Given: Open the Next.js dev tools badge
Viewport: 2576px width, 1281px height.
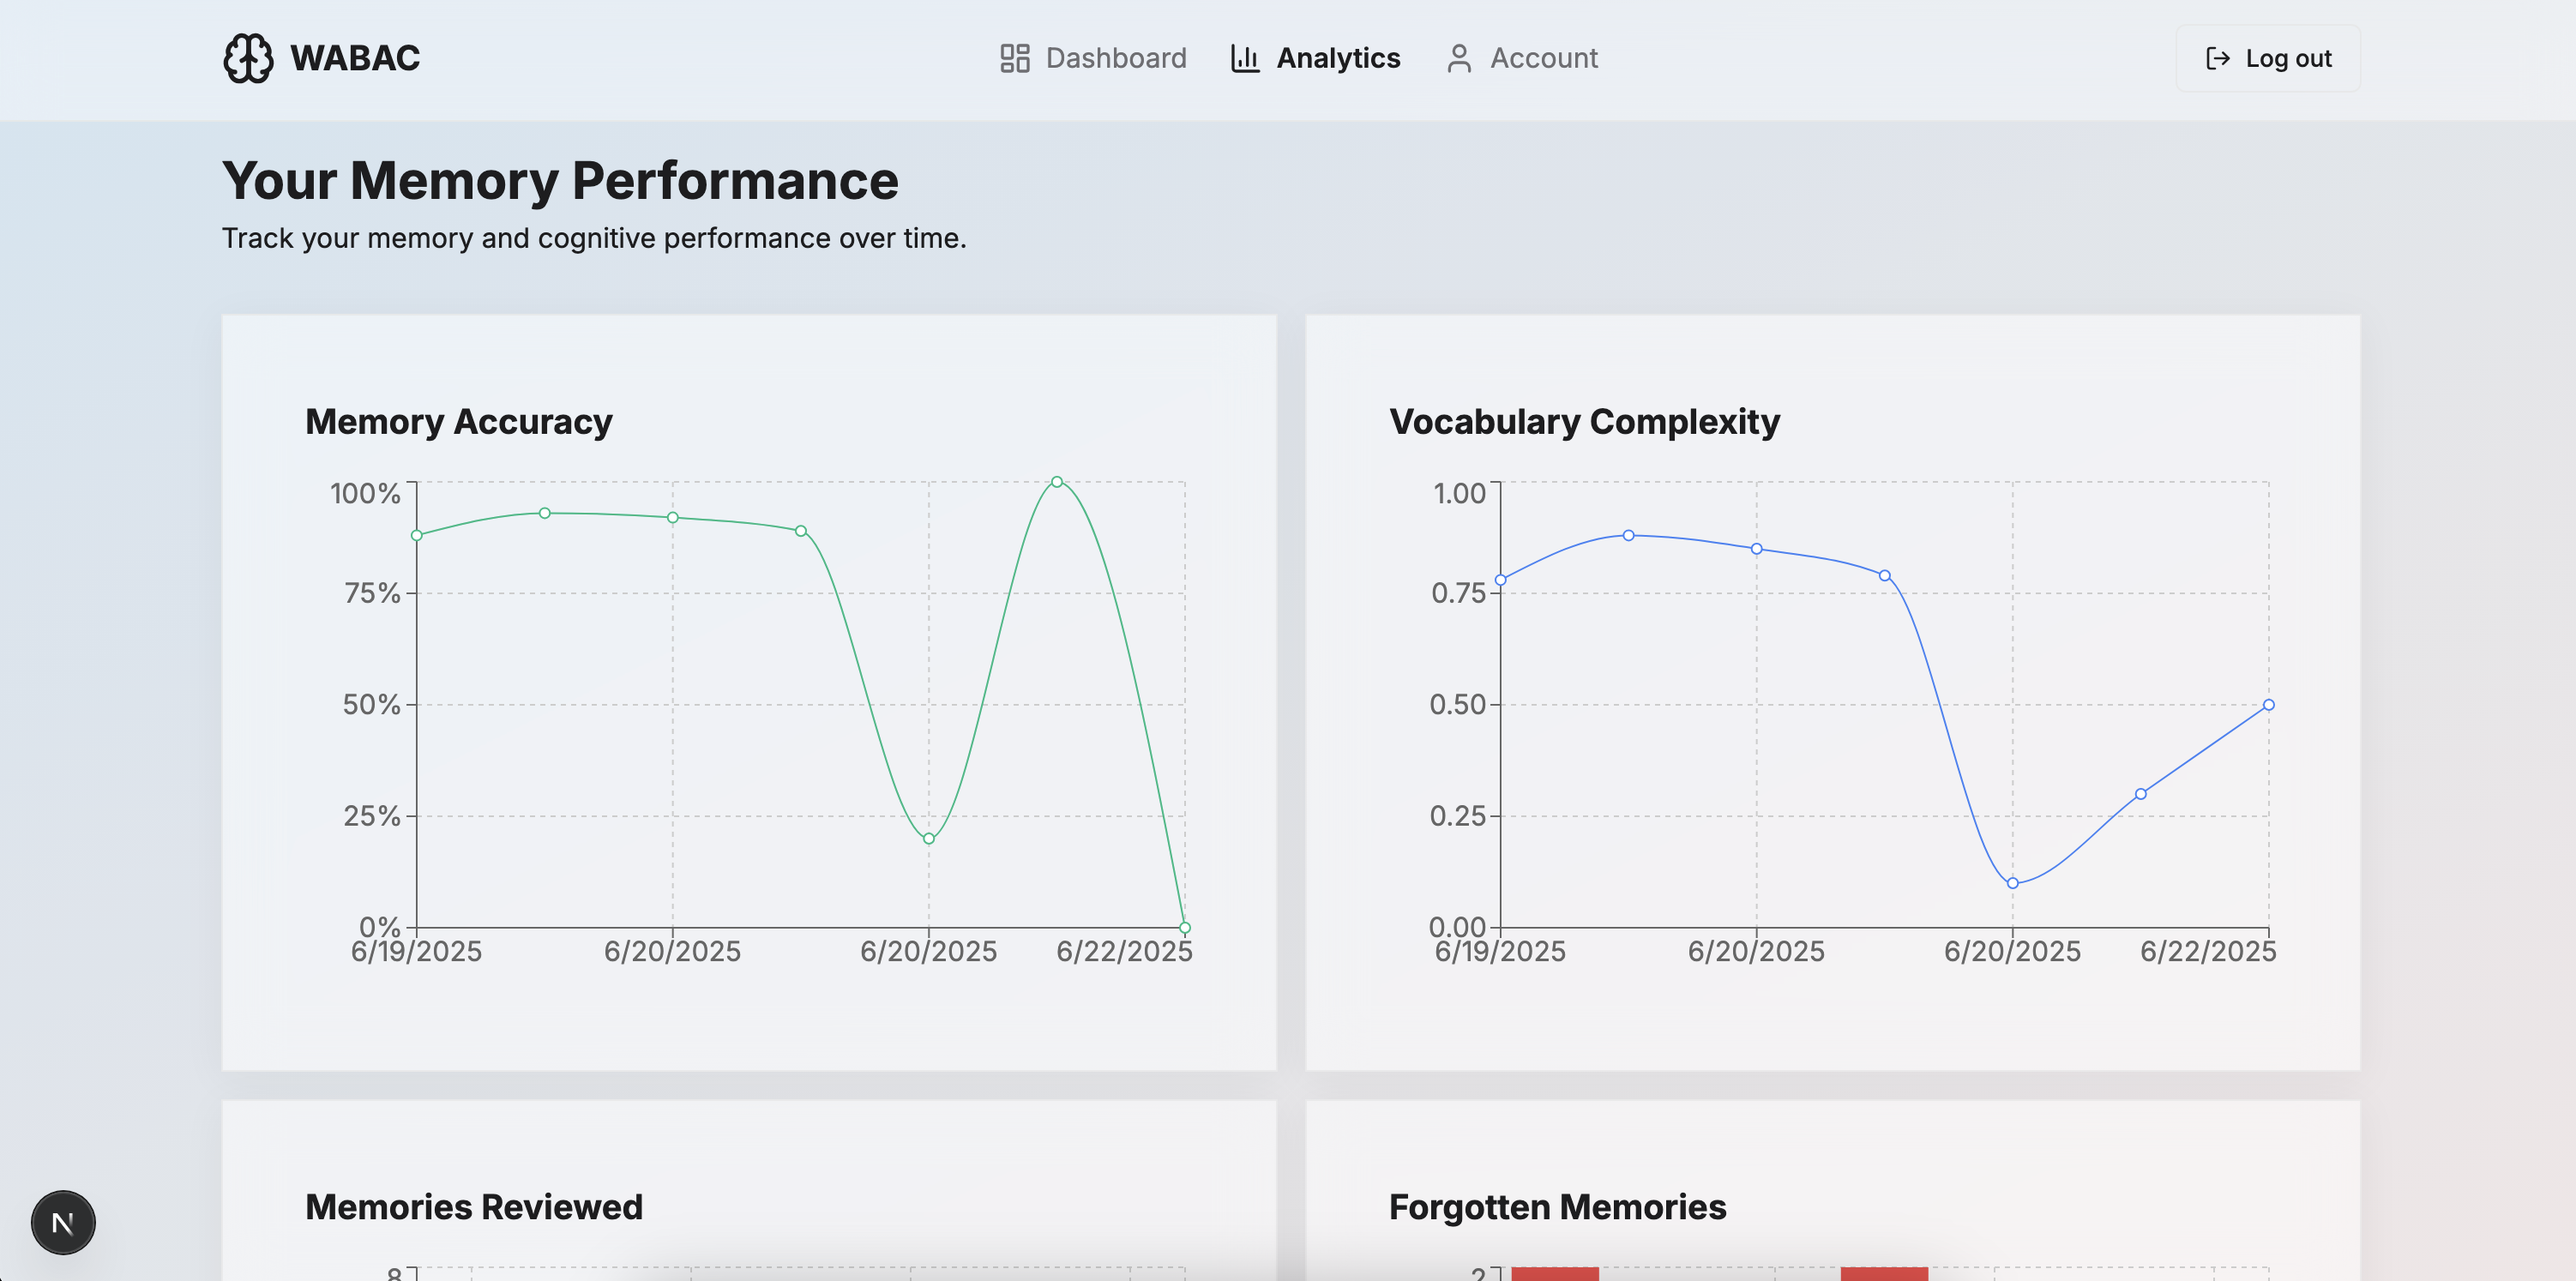Looking at the screenshot, I should point(63,1222).
